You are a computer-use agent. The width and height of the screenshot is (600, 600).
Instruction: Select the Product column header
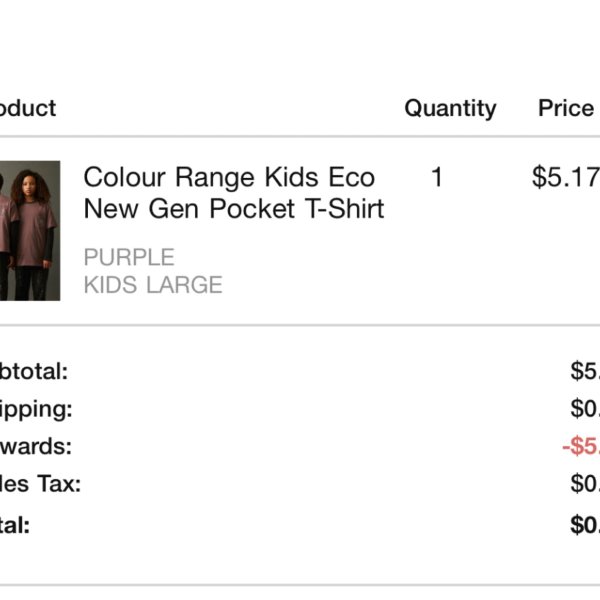(28, 108)
